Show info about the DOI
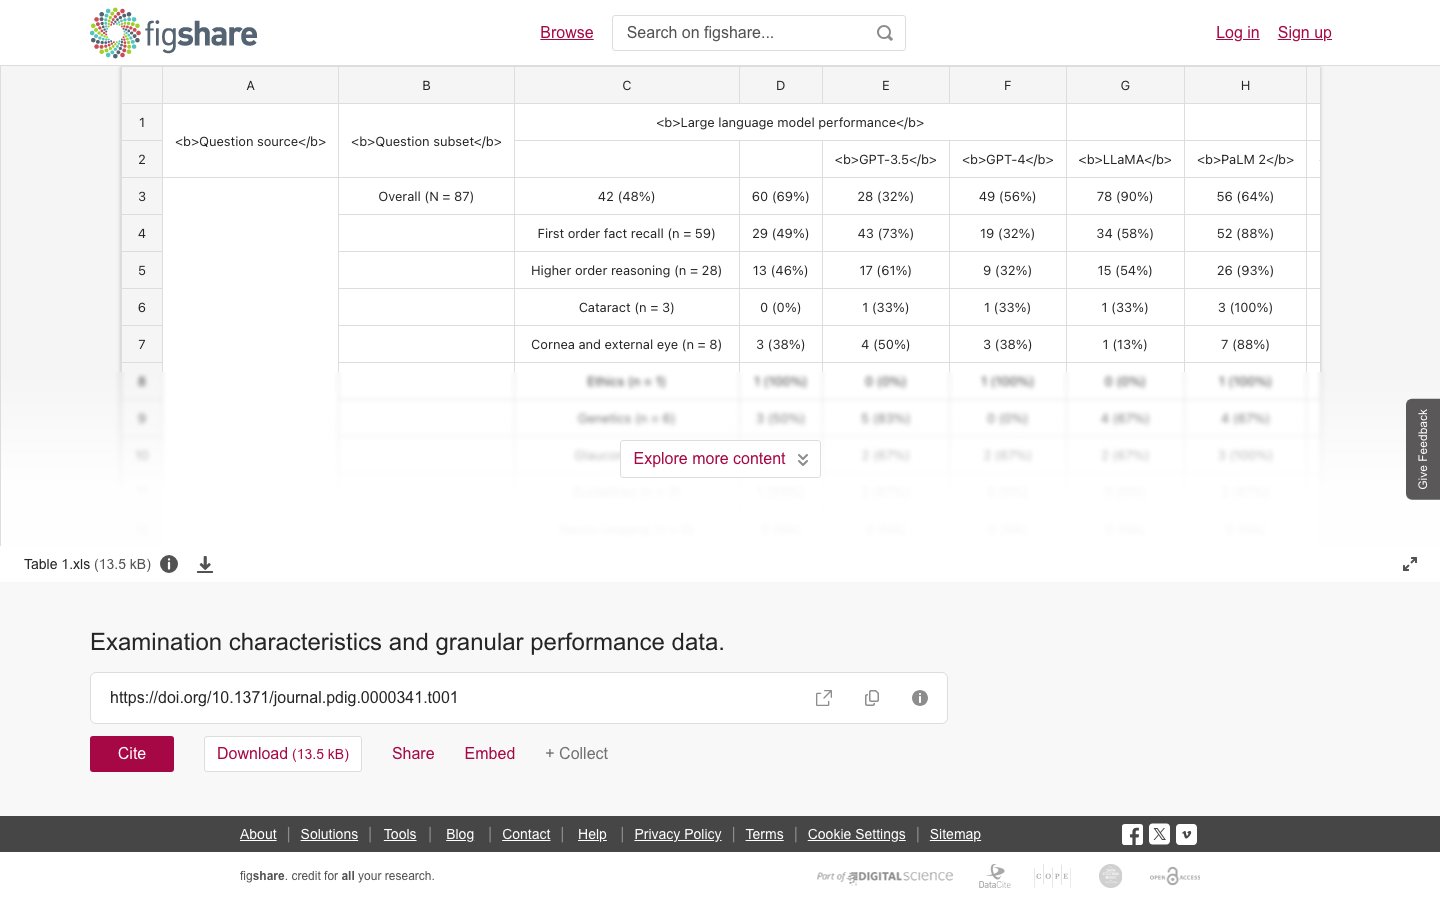Screen dimensions: 1440x900 [920, 698]
